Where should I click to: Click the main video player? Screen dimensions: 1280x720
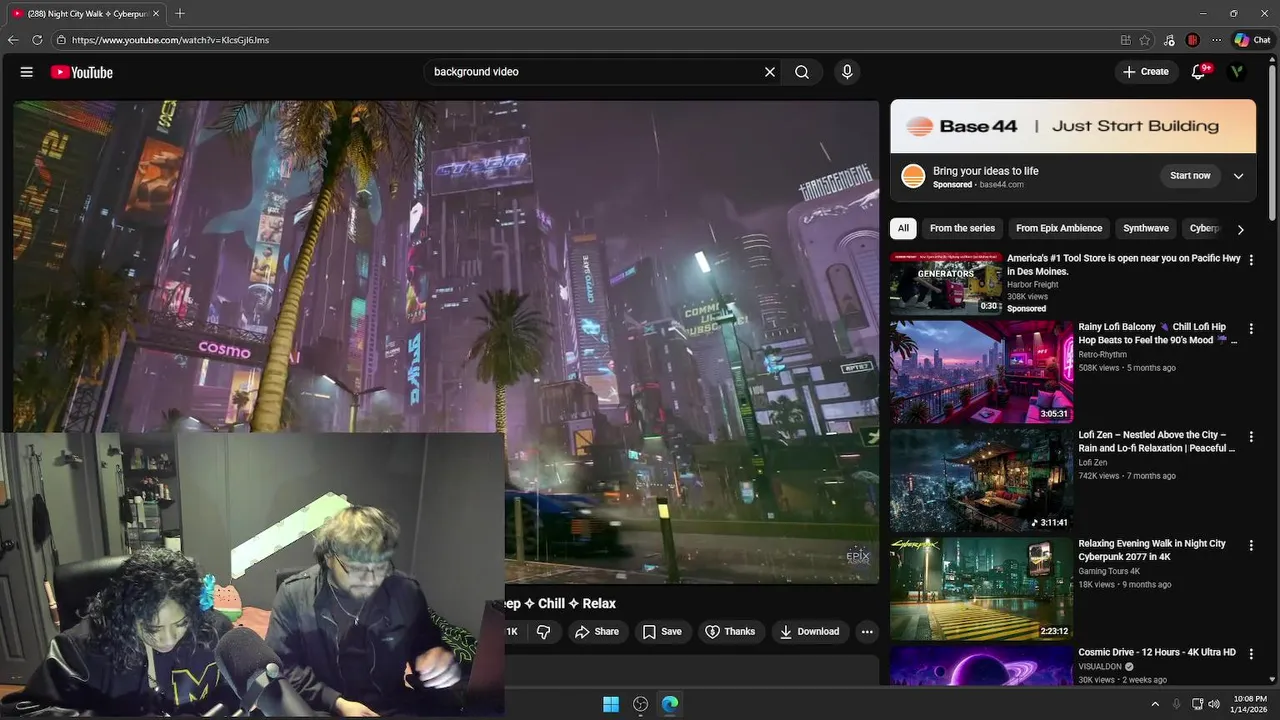pos(446,342)
